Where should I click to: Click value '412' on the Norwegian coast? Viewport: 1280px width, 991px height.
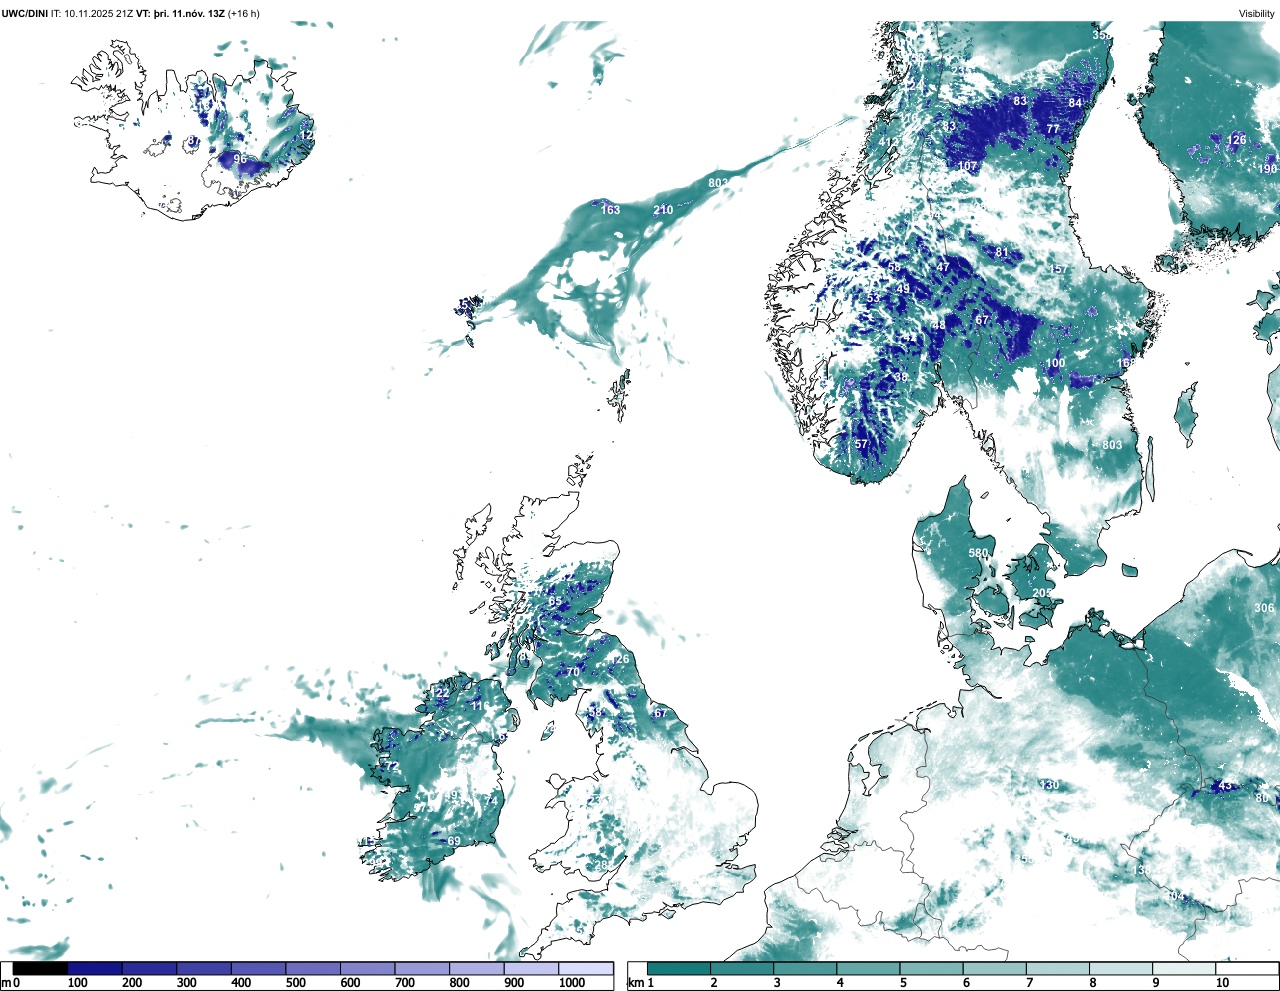tap(888, 143)
